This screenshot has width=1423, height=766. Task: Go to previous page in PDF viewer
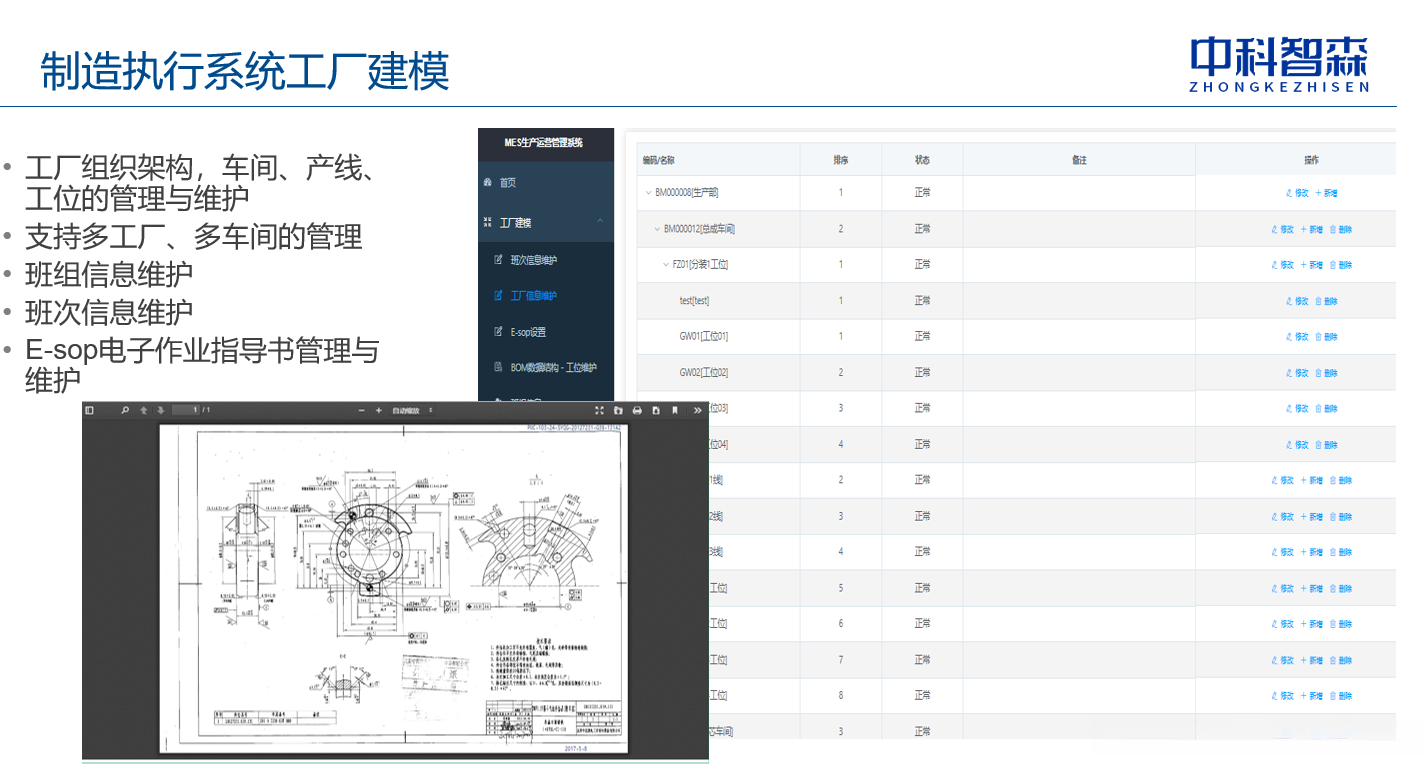[143, 410]
